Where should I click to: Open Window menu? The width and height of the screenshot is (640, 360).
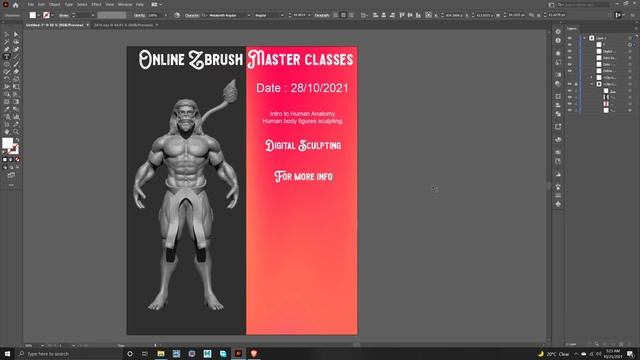[125, 4]
